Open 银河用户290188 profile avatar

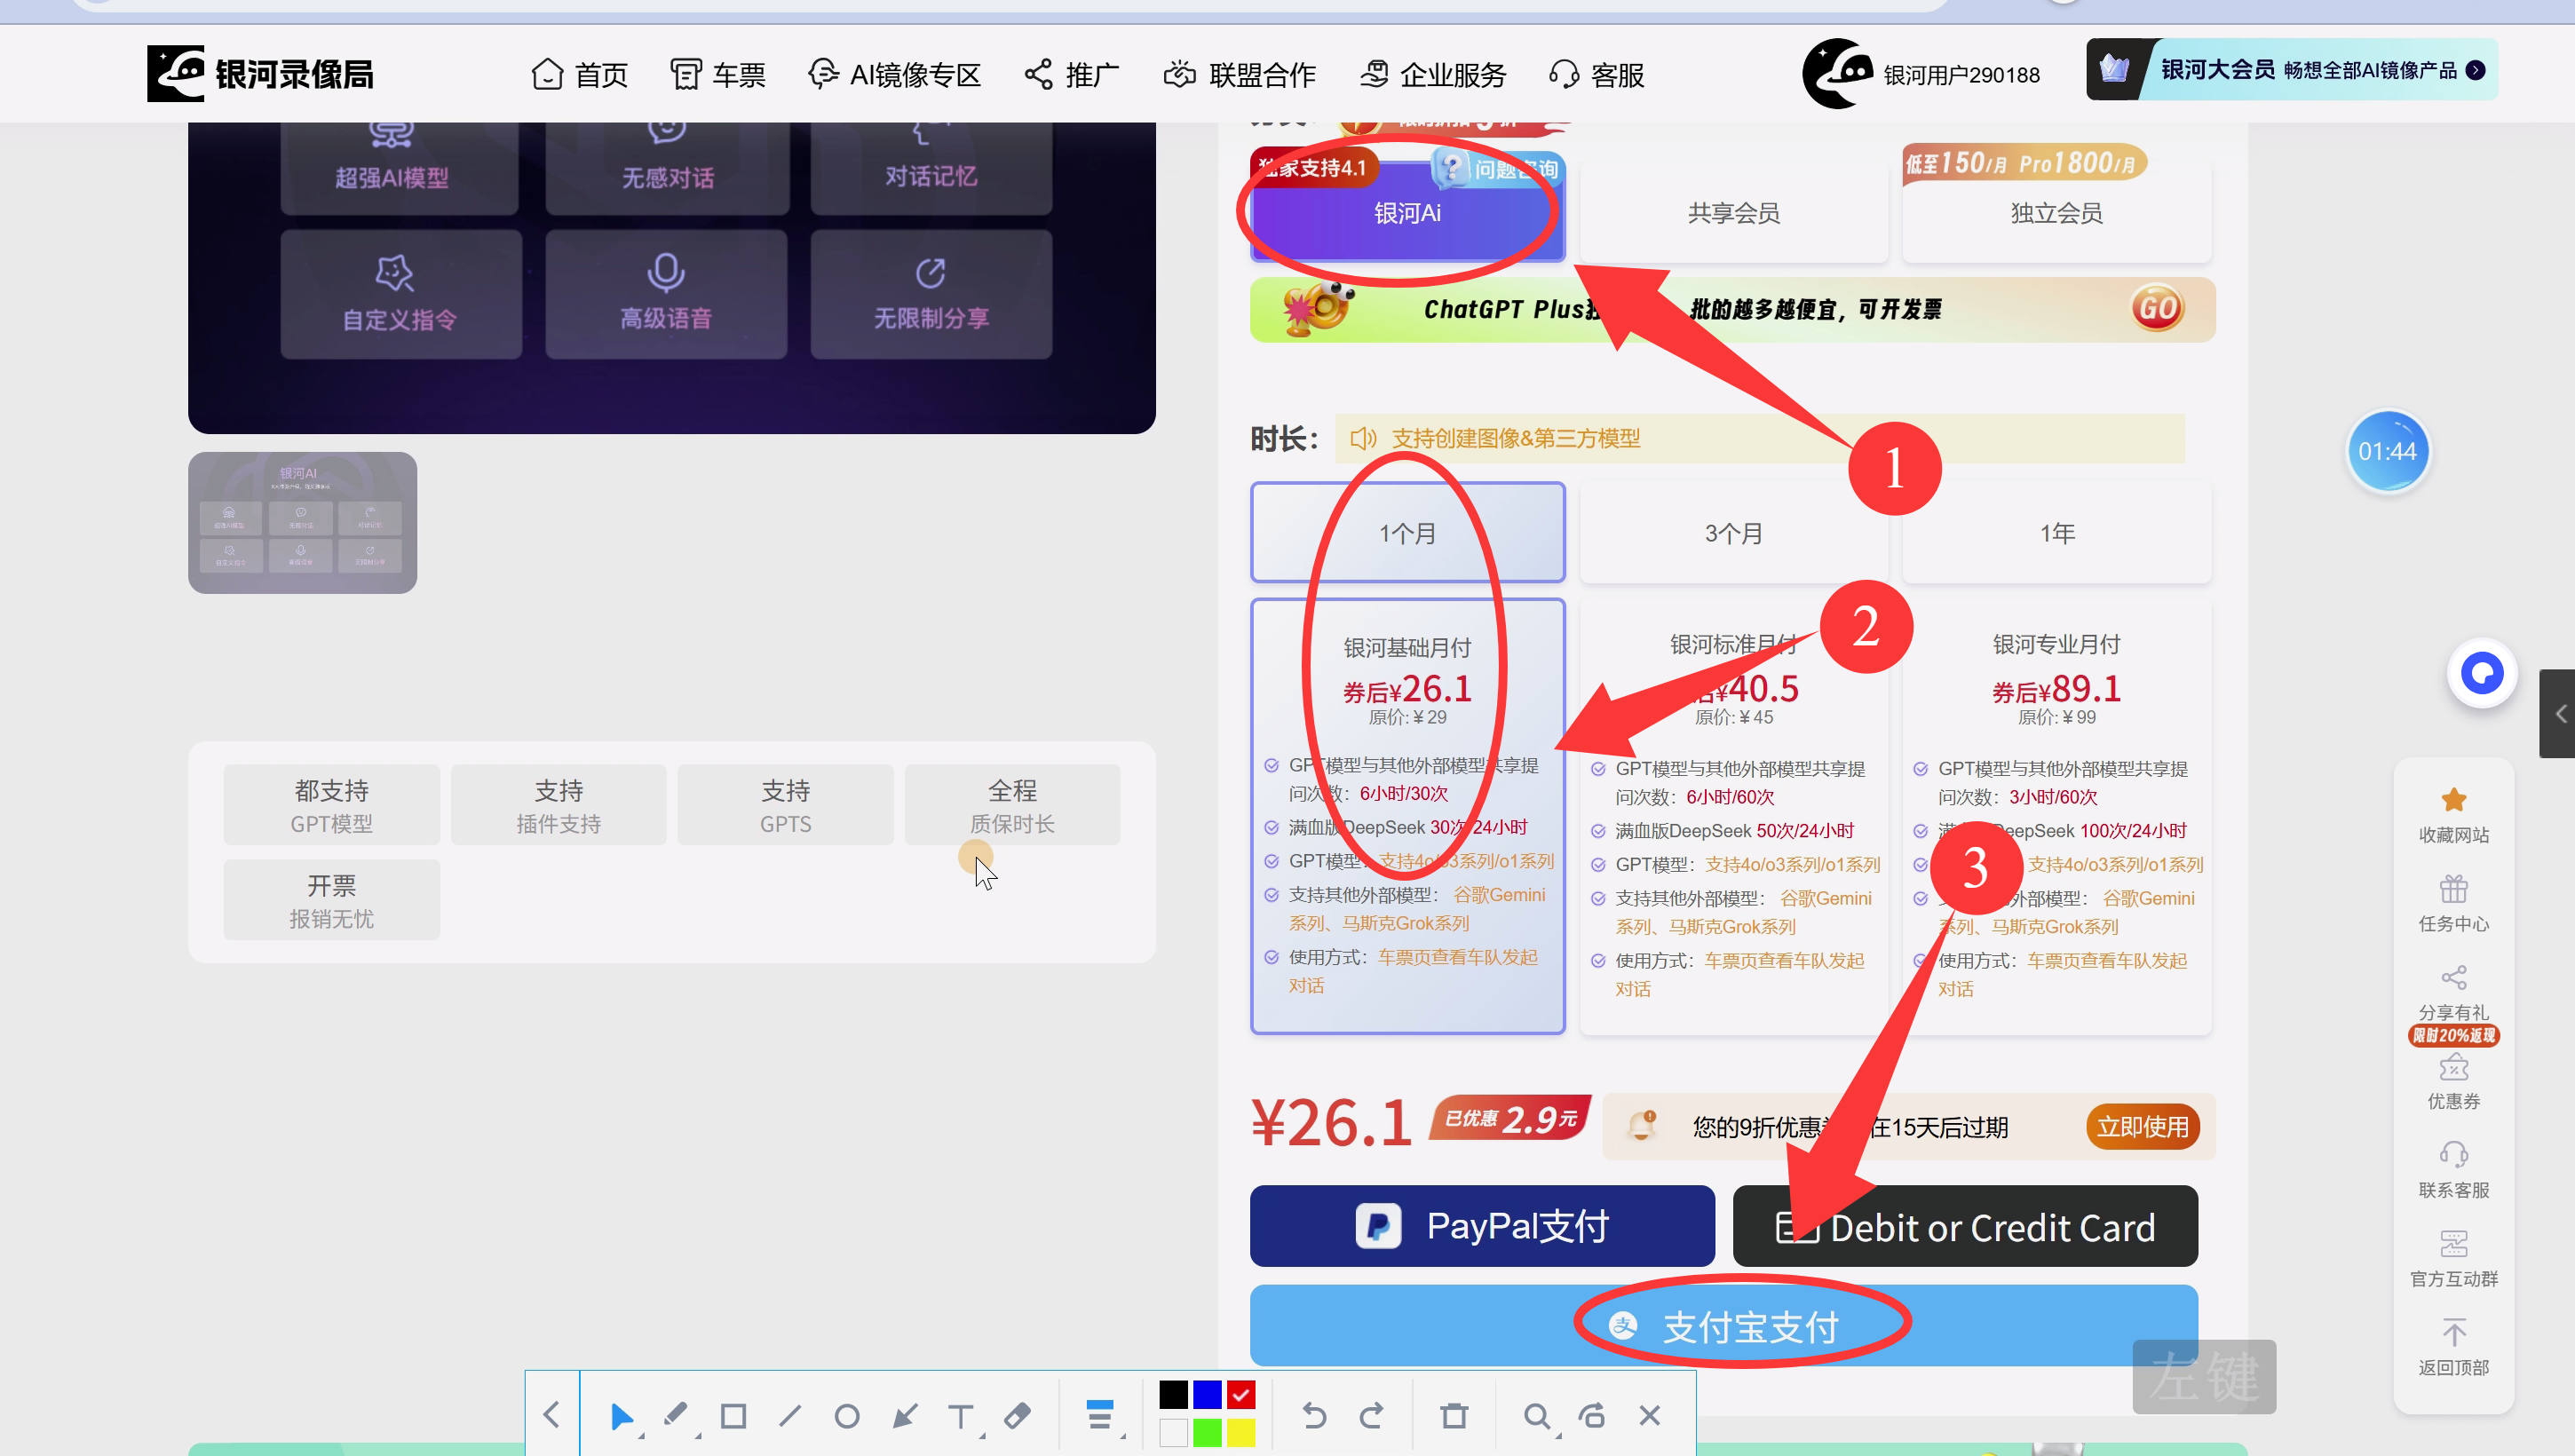pos(1837,73)
